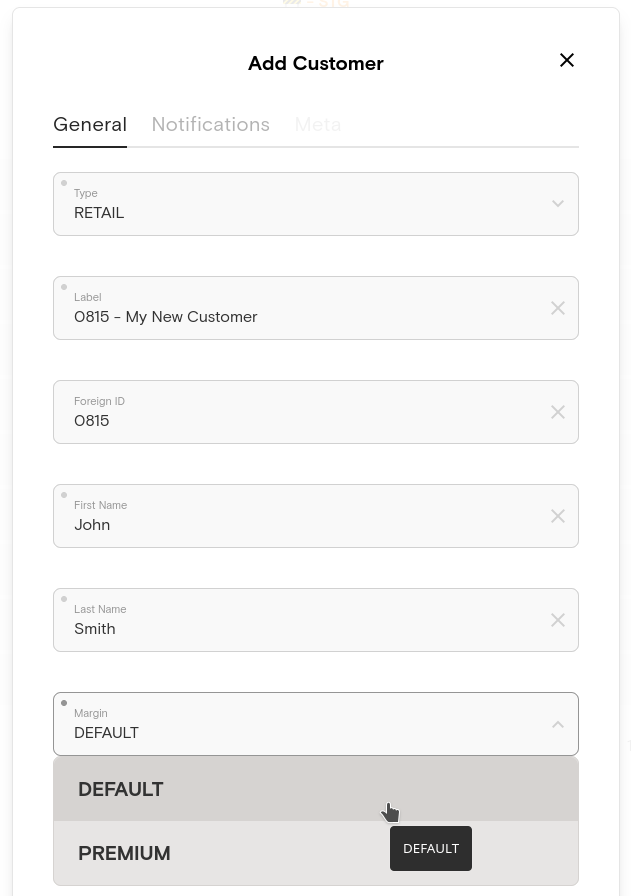Click the dark DEFAULT tooltip

pyautogui.click(x=431, y=849)
